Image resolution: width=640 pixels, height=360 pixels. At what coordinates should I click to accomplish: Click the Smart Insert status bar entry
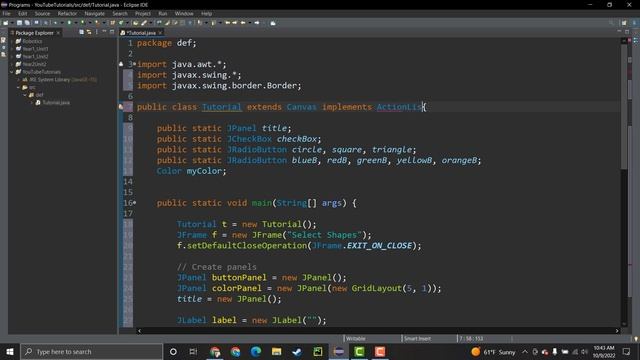[x=417, y=338]
